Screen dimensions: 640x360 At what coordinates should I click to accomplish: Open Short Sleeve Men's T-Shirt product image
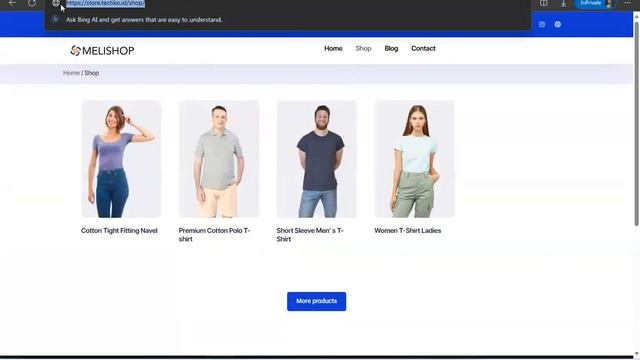317,159
